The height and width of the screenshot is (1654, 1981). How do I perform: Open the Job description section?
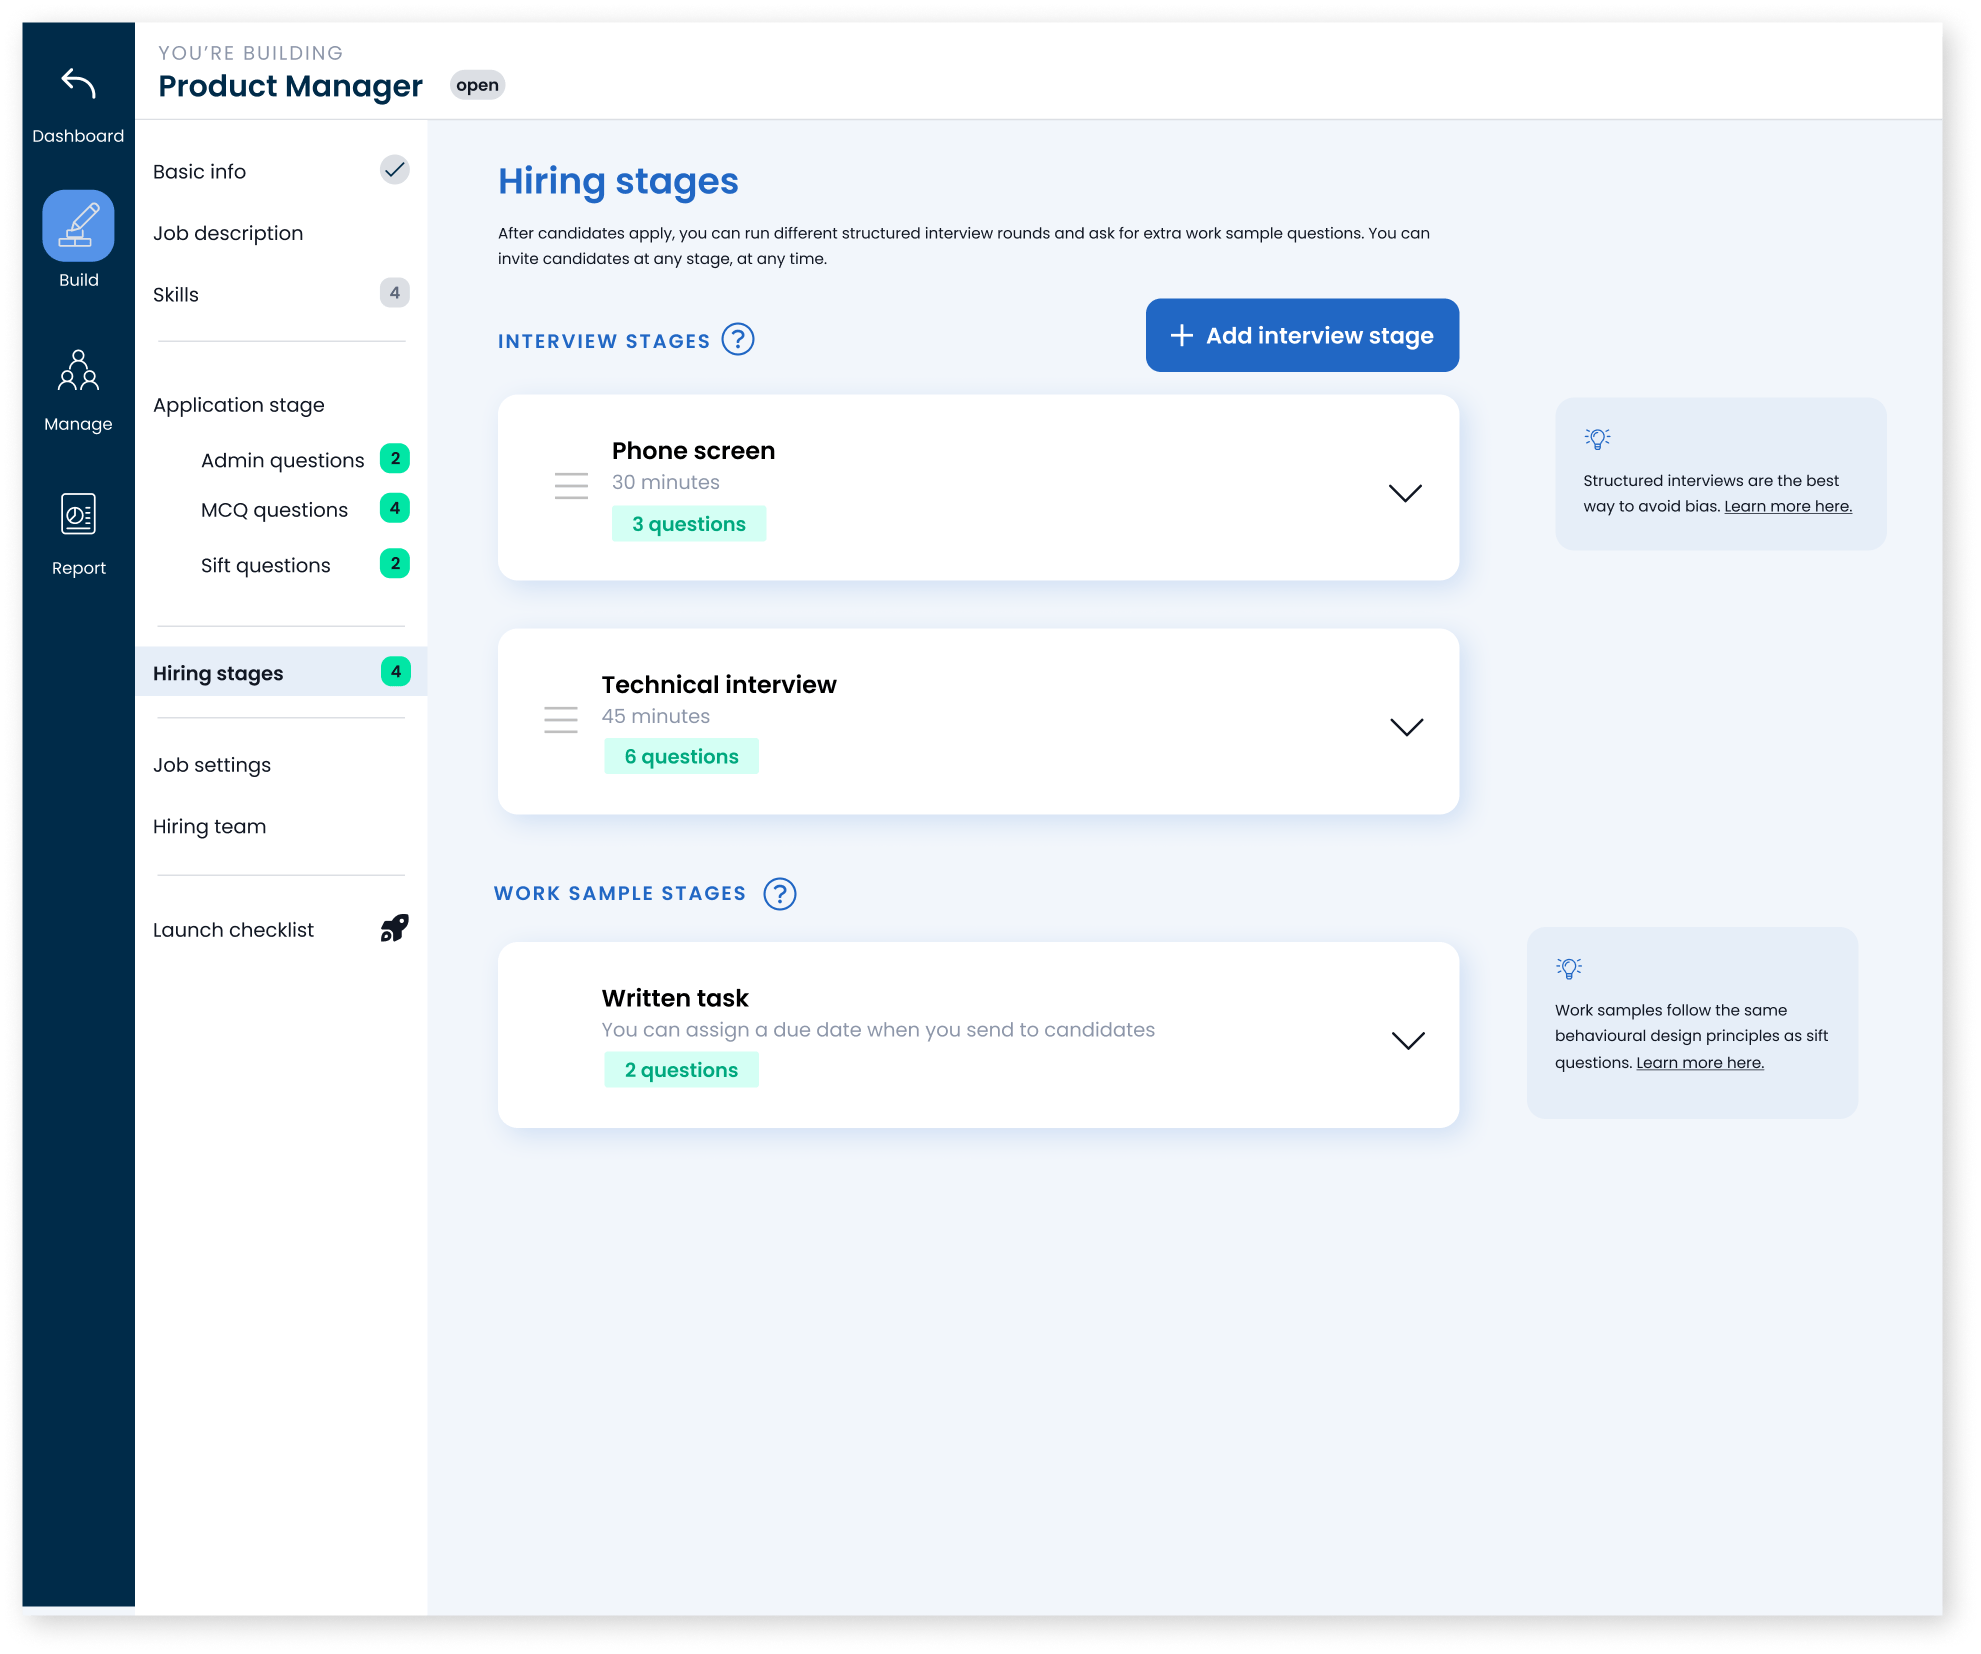click(228, 233)
